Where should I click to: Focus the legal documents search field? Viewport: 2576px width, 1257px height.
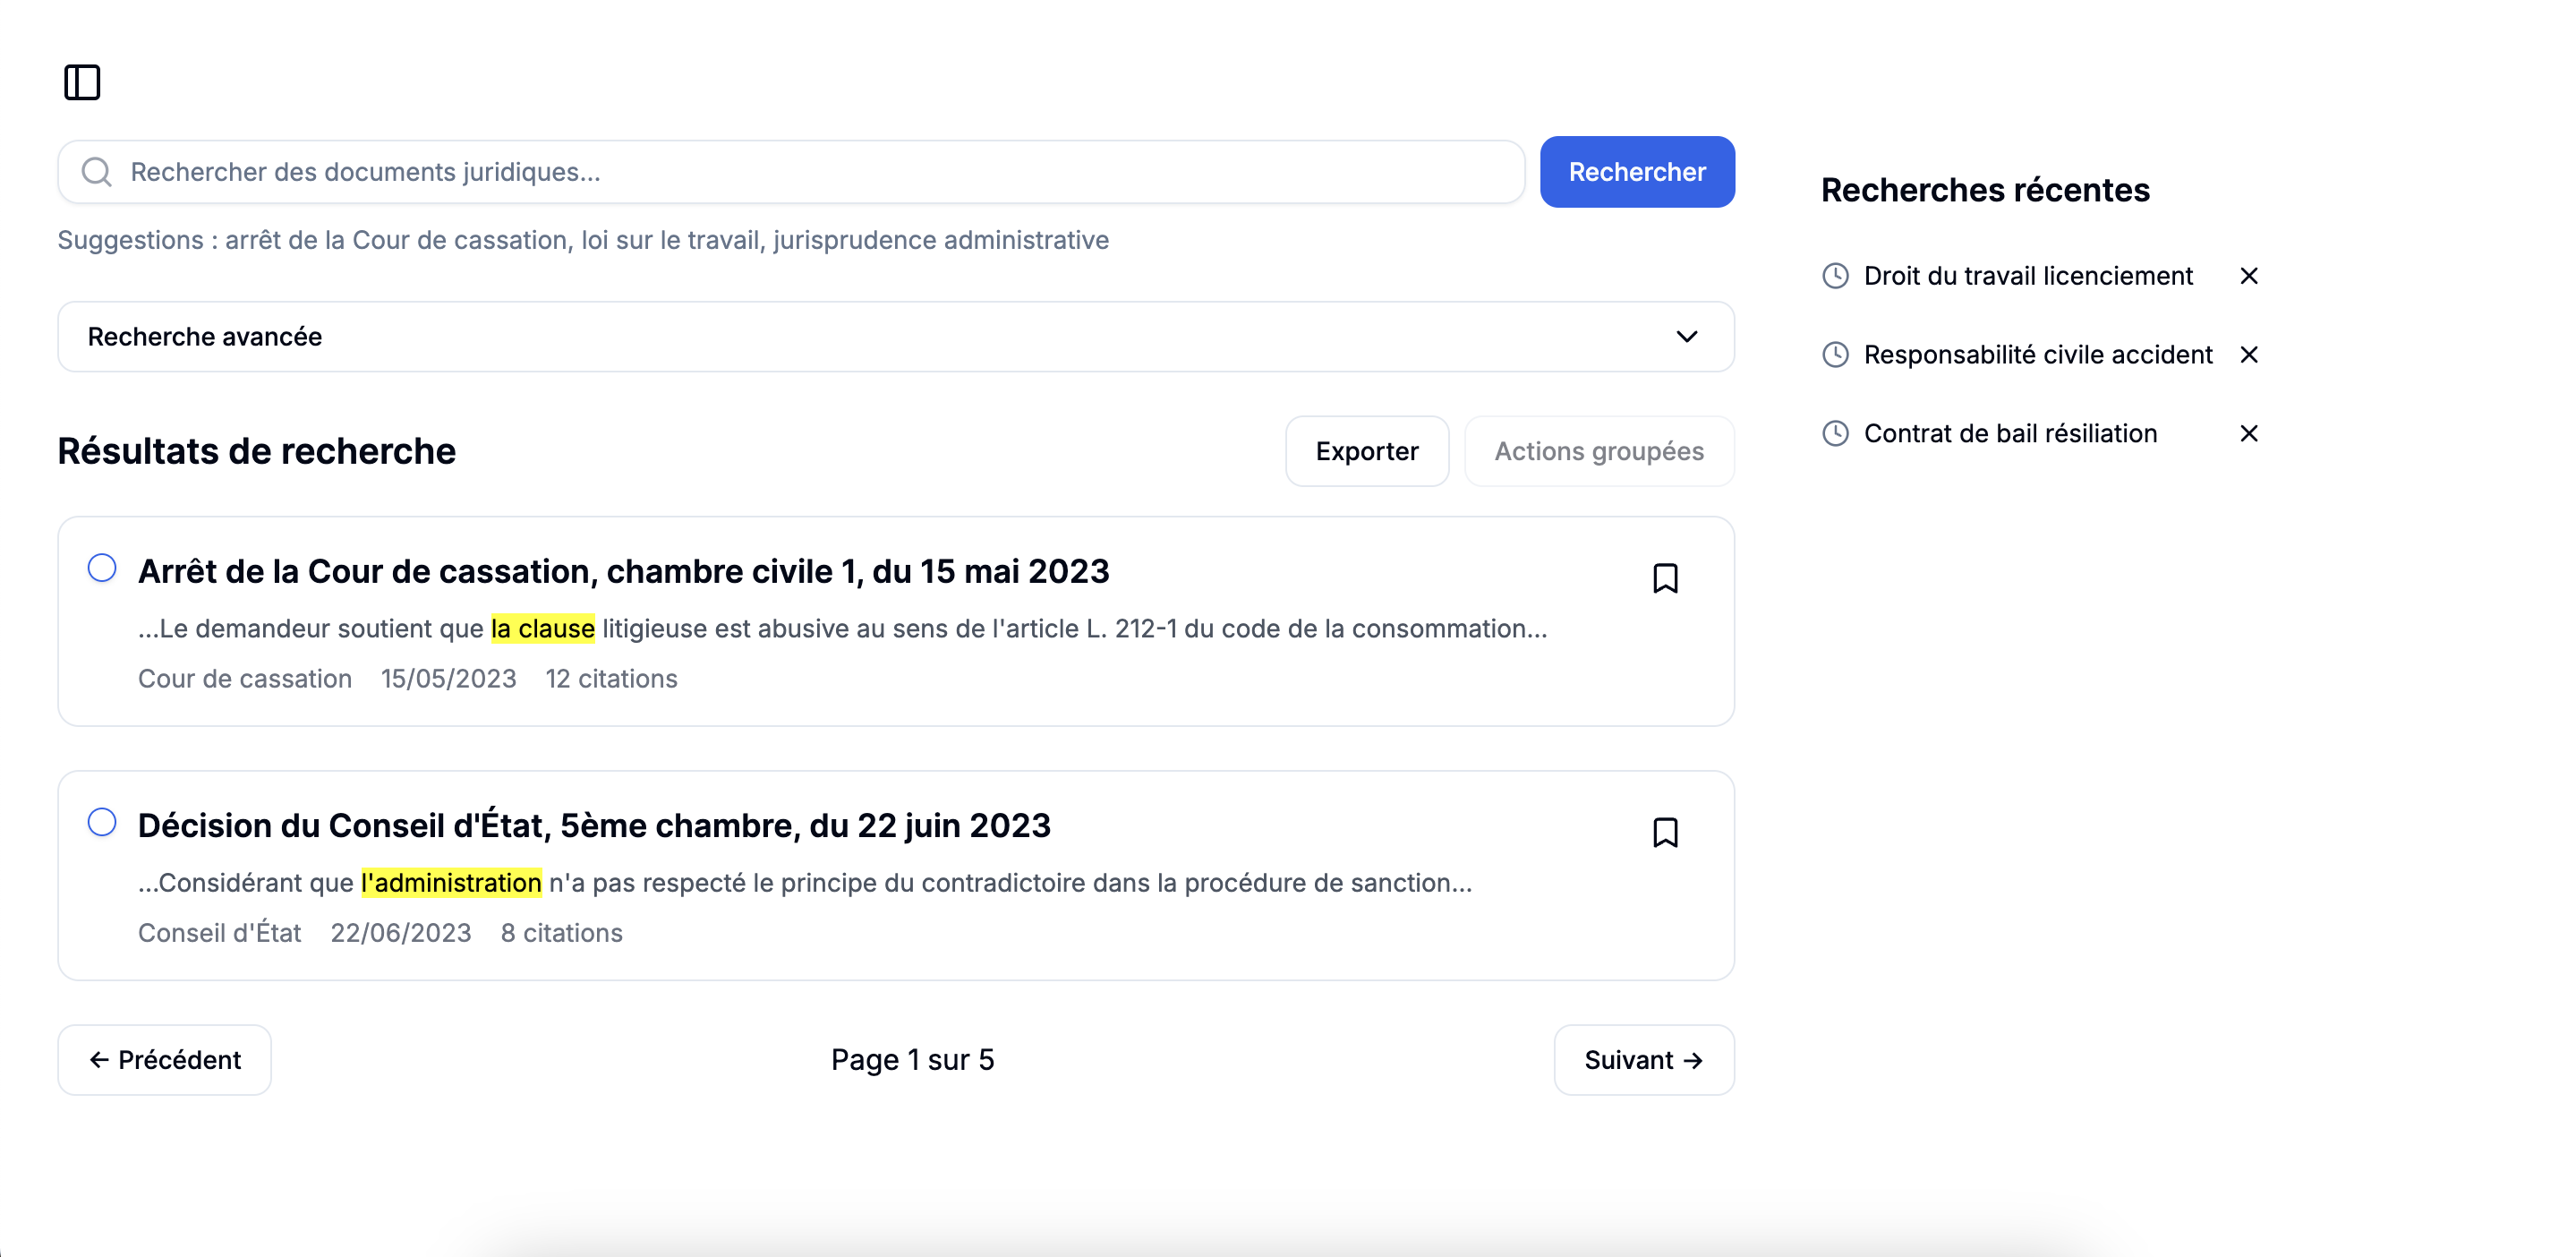click(x=791, y=172)
